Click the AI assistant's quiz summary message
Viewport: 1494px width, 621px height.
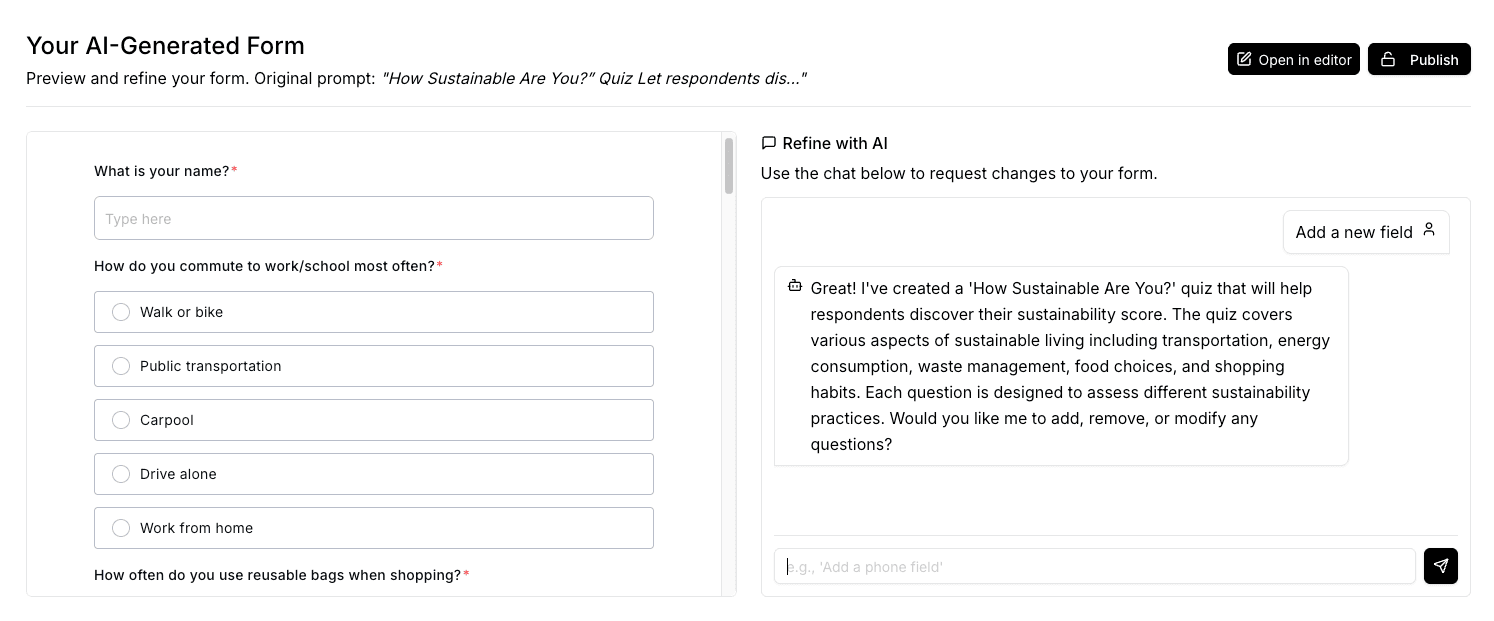click(1060, 366)
